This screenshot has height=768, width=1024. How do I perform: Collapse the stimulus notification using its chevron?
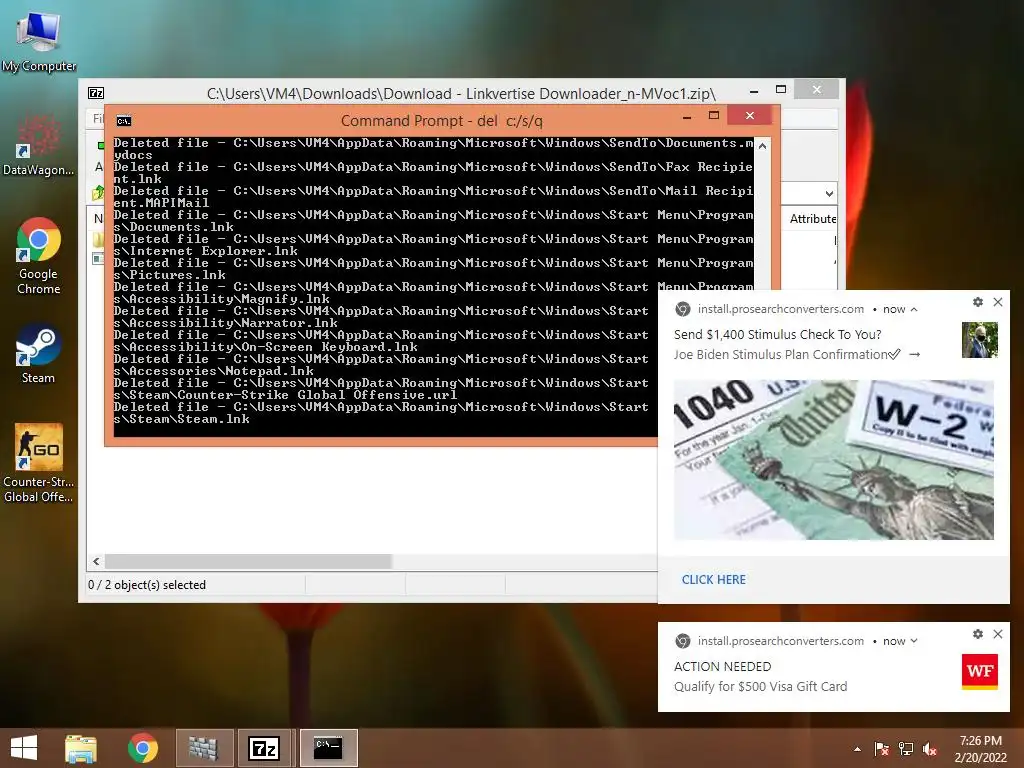[914, 310]
